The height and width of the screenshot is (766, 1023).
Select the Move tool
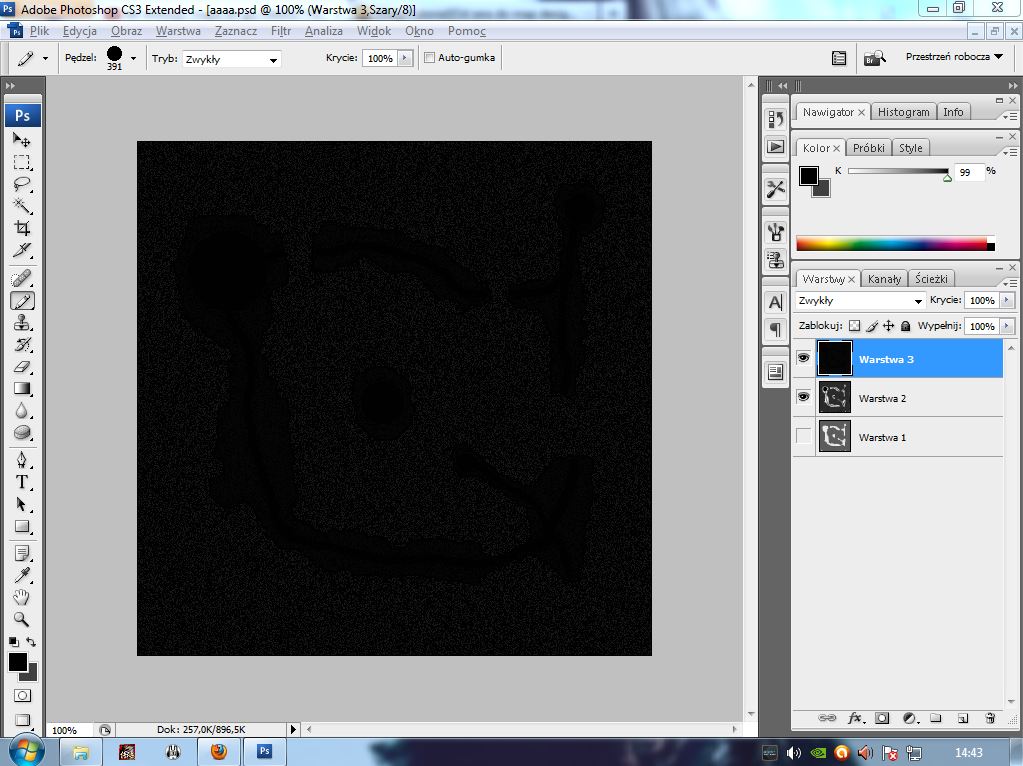pos(22,140)
